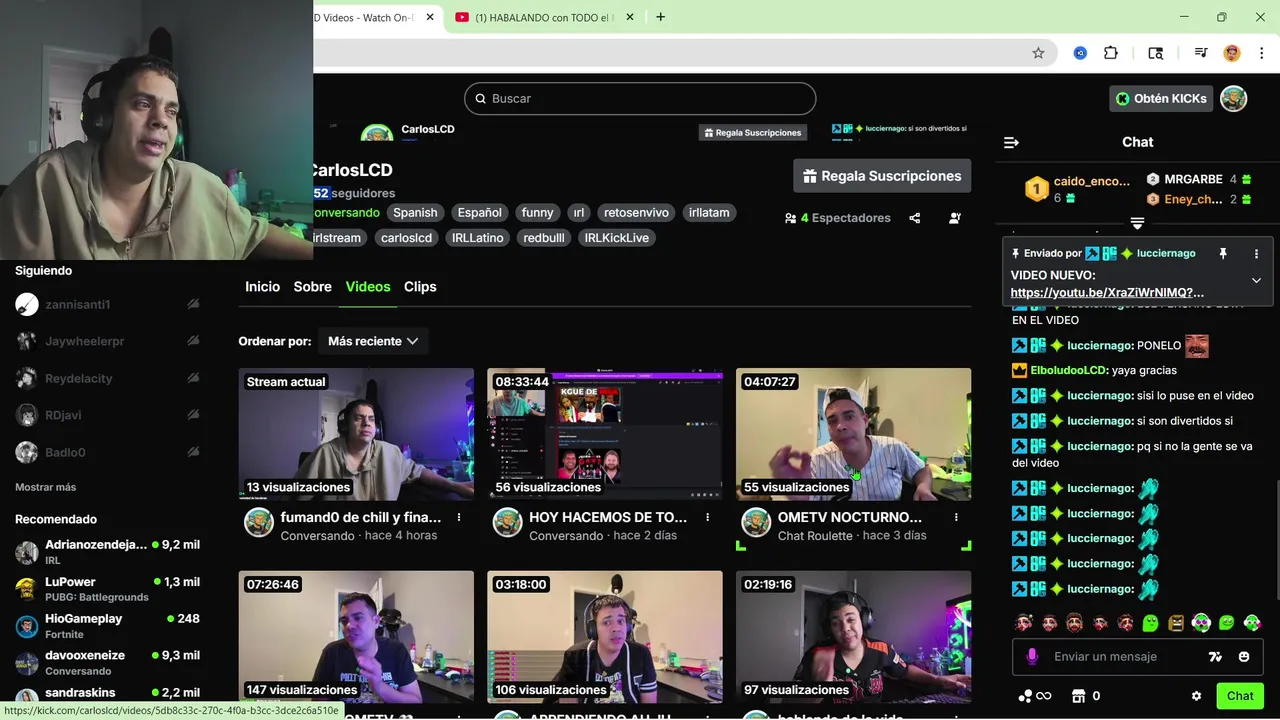Open recommended channel LuPower
This screenshot has height=720, width=1280.
pyautogui.click(x=108, y=589)
